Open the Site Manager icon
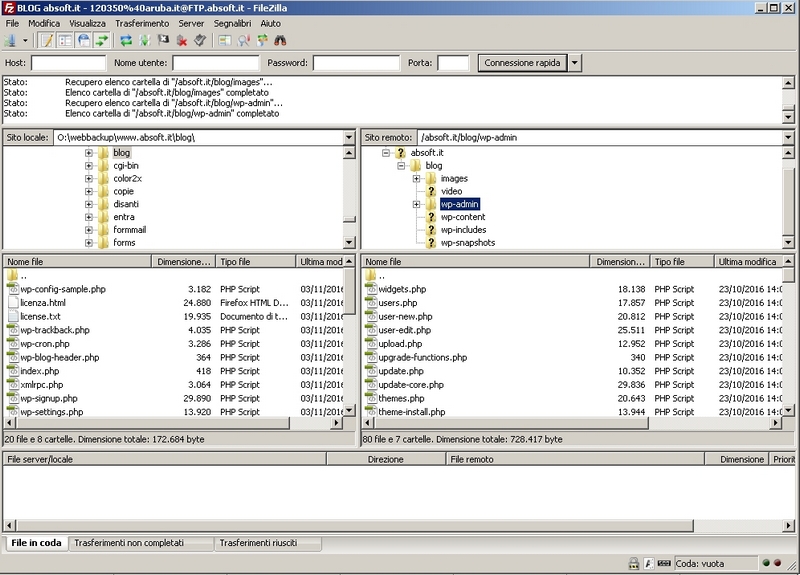Viewport: 800px width, 575px height. [x=10, y=40]
